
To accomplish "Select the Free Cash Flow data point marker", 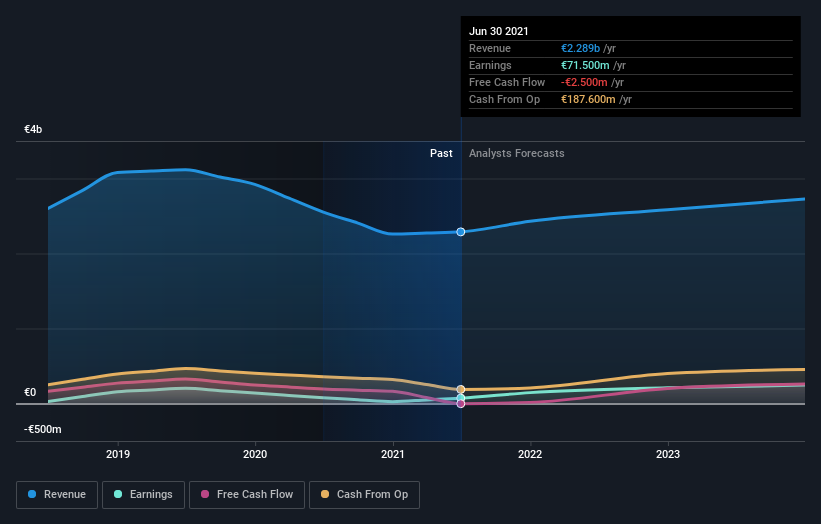I will 461,404.
